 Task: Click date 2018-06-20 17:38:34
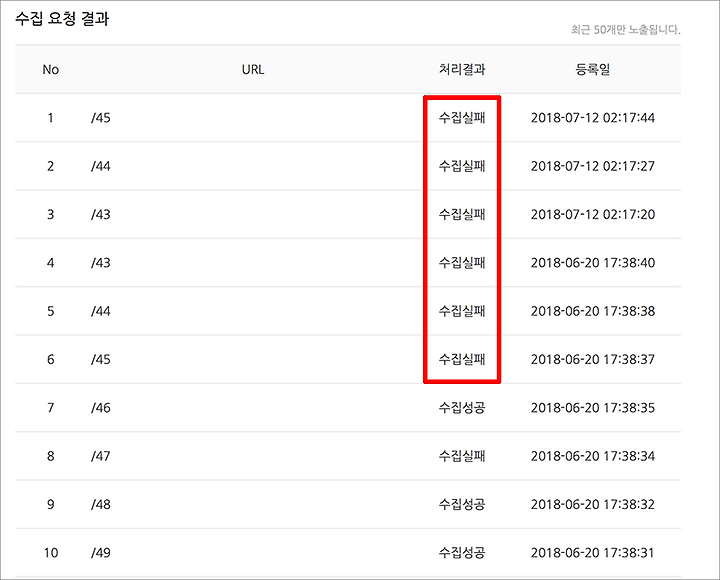593,456
